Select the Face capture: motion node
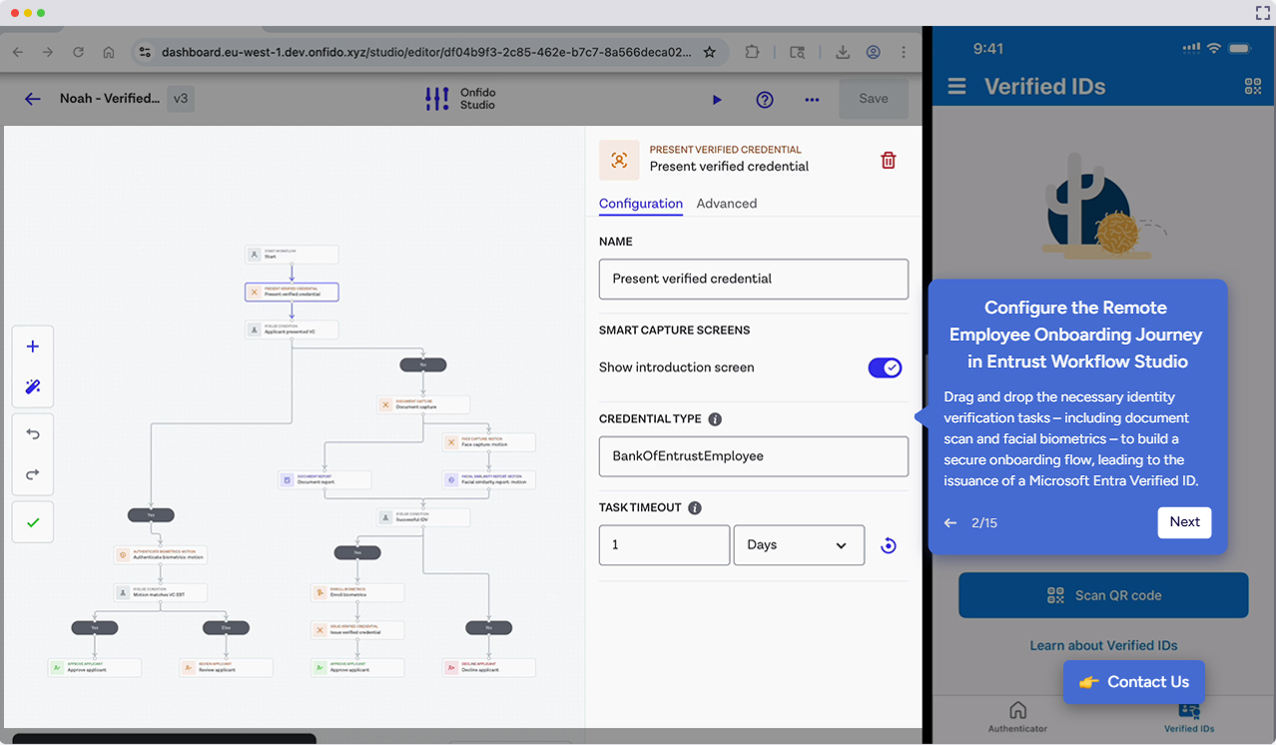This screenshot has width=1276, height=745. 489,442
